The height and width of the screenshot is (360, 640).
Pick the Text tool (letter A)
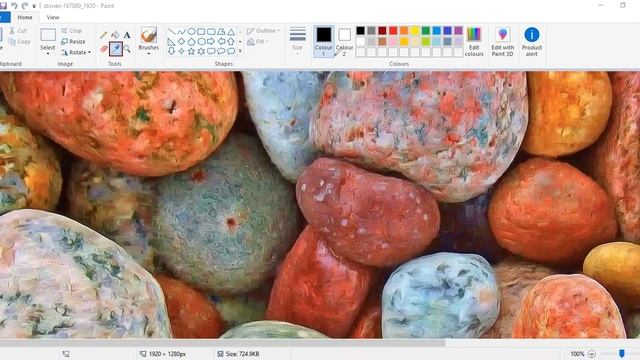pos(127,36)
